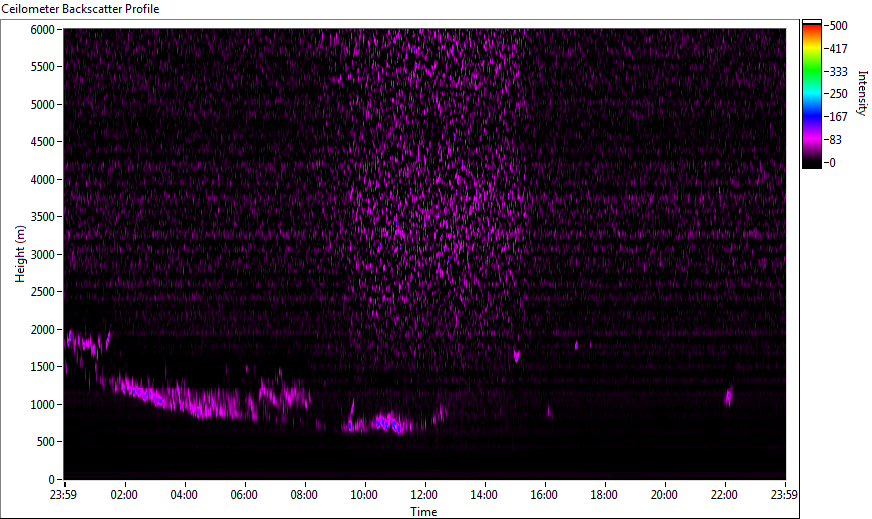Click the 4500 height axis tick

[43, 142]
